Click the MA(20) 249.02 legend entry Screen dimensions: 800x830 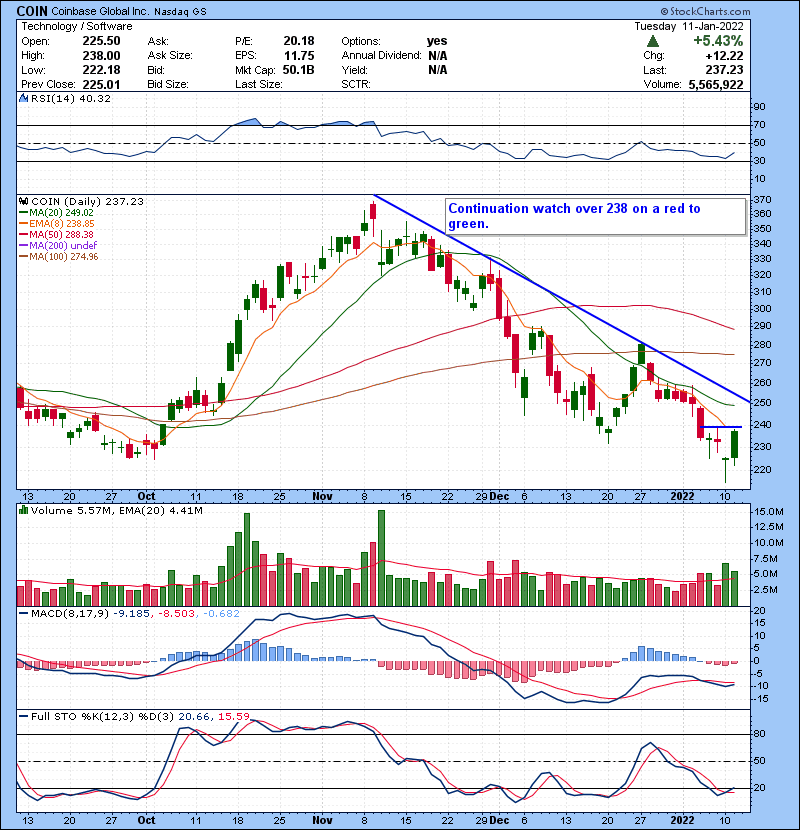click(56, 213)
